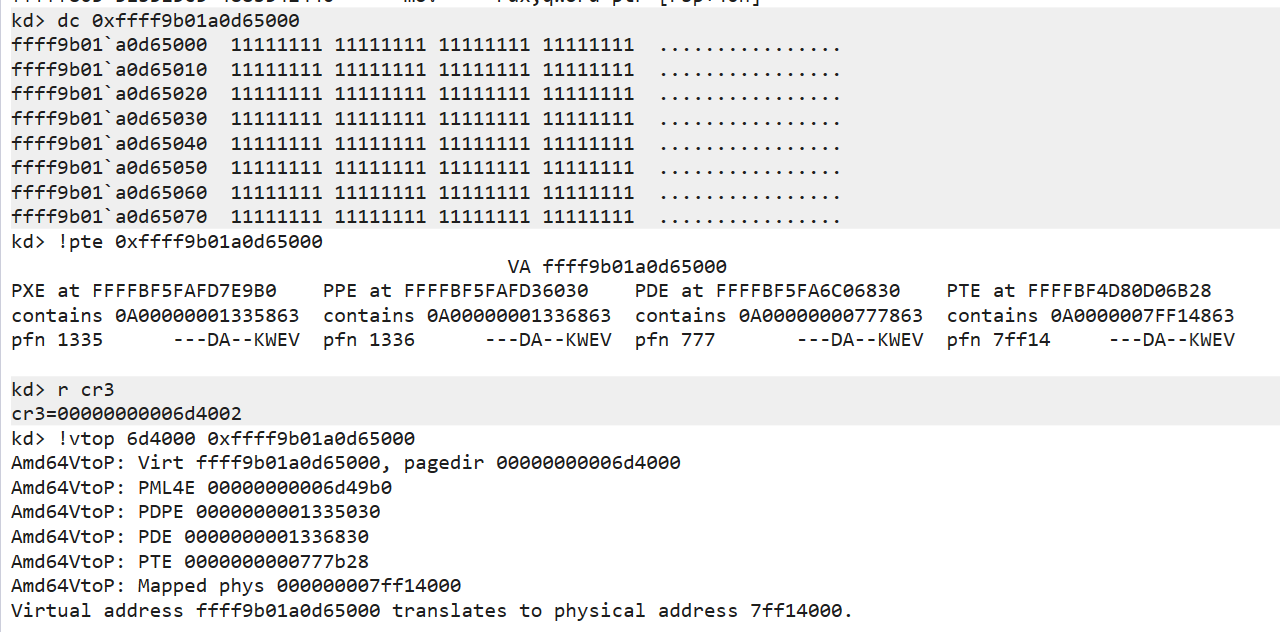The height and width of the screenshot is (632, 1280).
Task: Click PTE contents value 0A0000007FF14863
Action: point(1142,315)
